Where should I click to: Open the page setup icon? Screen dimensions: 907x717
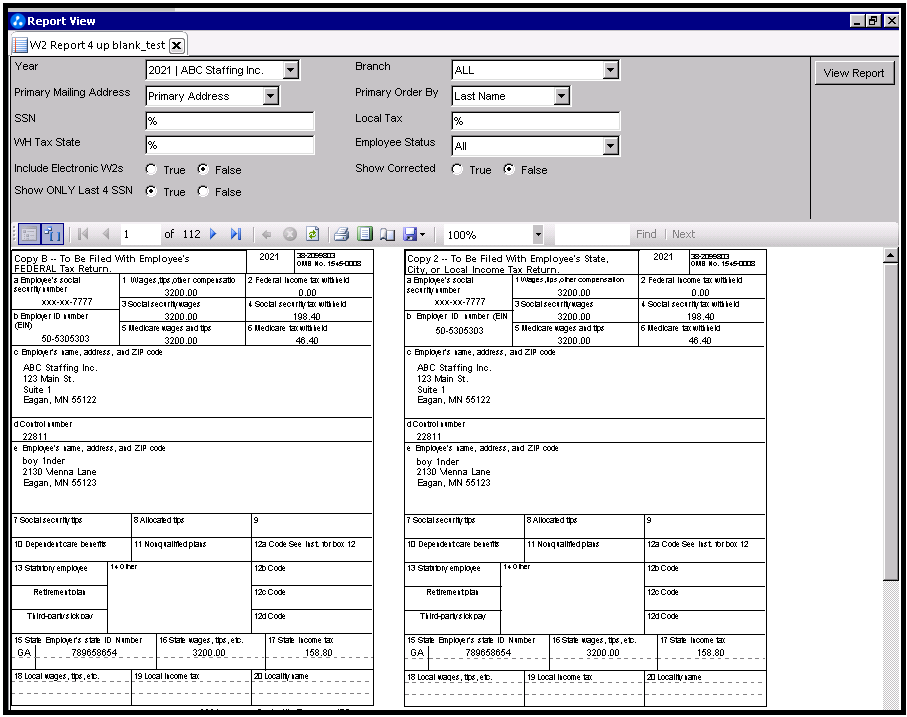387,234
